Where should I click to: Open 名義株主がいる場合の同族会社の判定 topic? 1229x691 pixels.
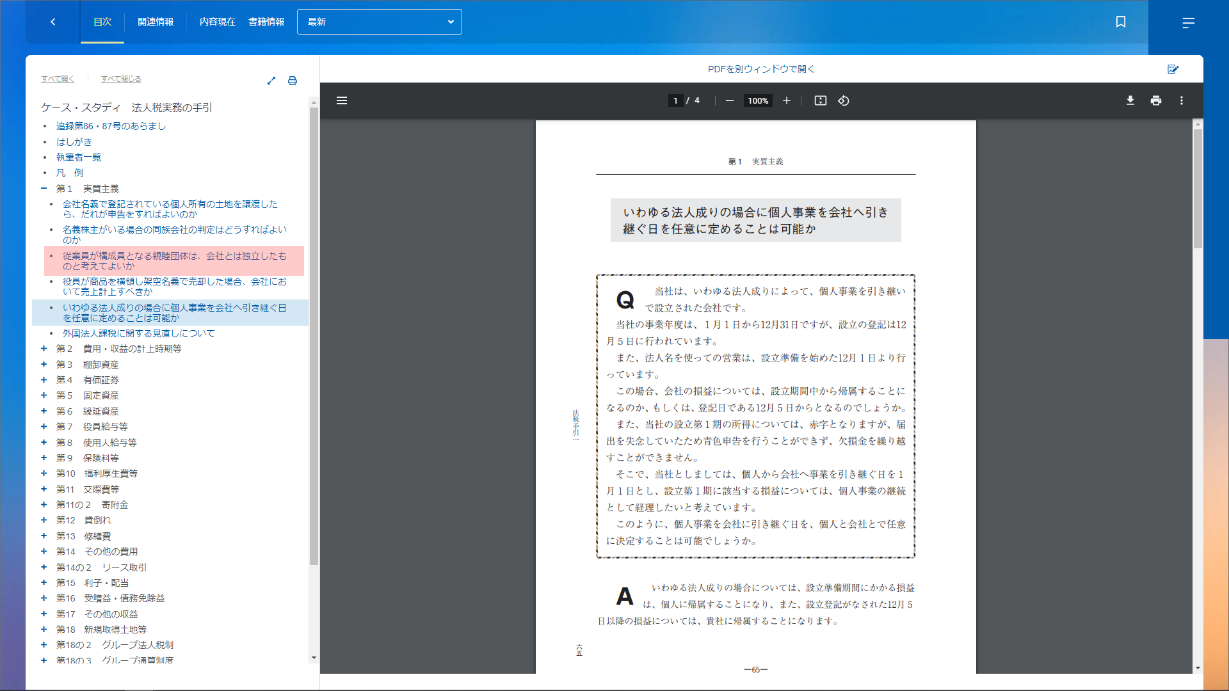[x=176, y=235]
